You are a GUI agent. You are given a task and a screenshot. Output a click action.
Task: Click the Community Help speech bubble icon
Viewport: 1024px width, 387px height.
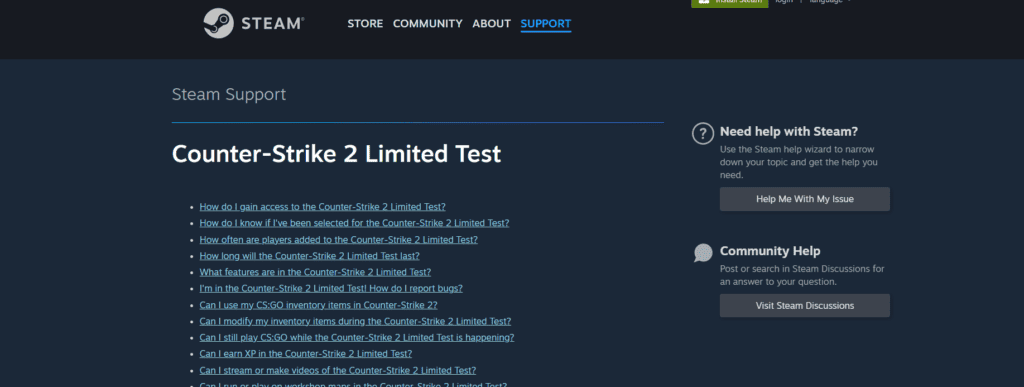tap(703, 253)
